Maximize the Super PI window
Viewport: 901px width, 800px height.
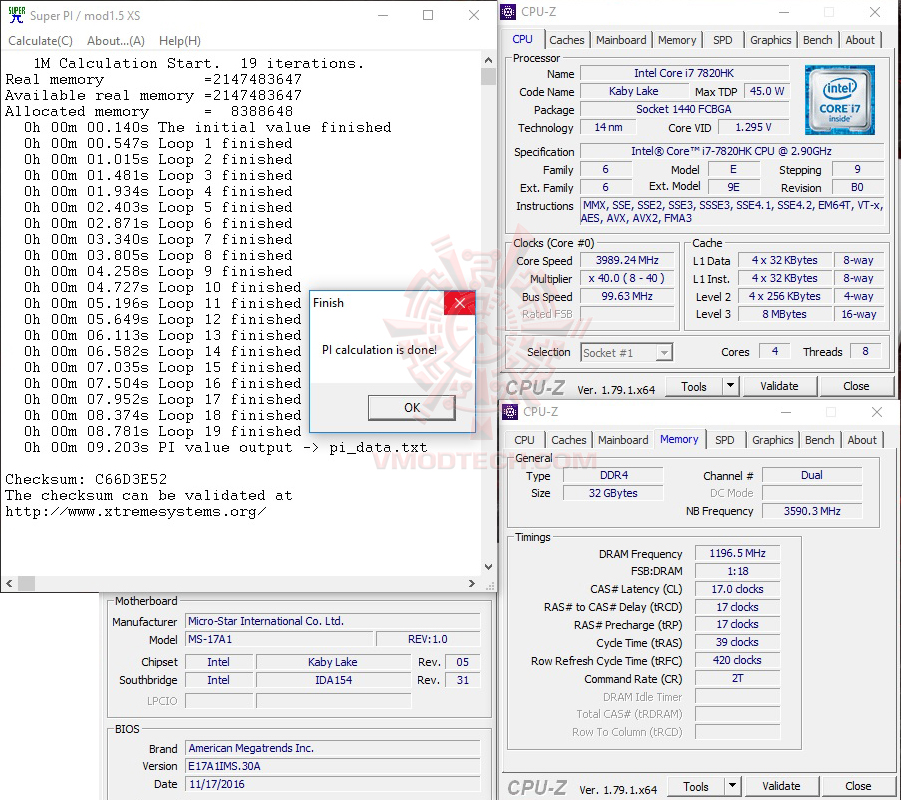click(x=428, y=15)
